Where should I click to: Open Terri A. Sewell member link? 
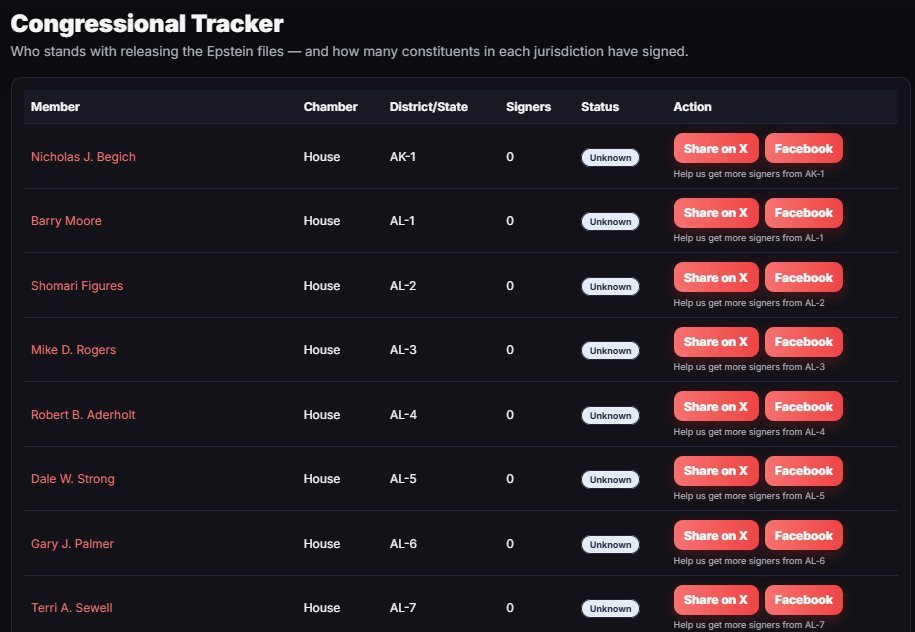coord(72,608)
